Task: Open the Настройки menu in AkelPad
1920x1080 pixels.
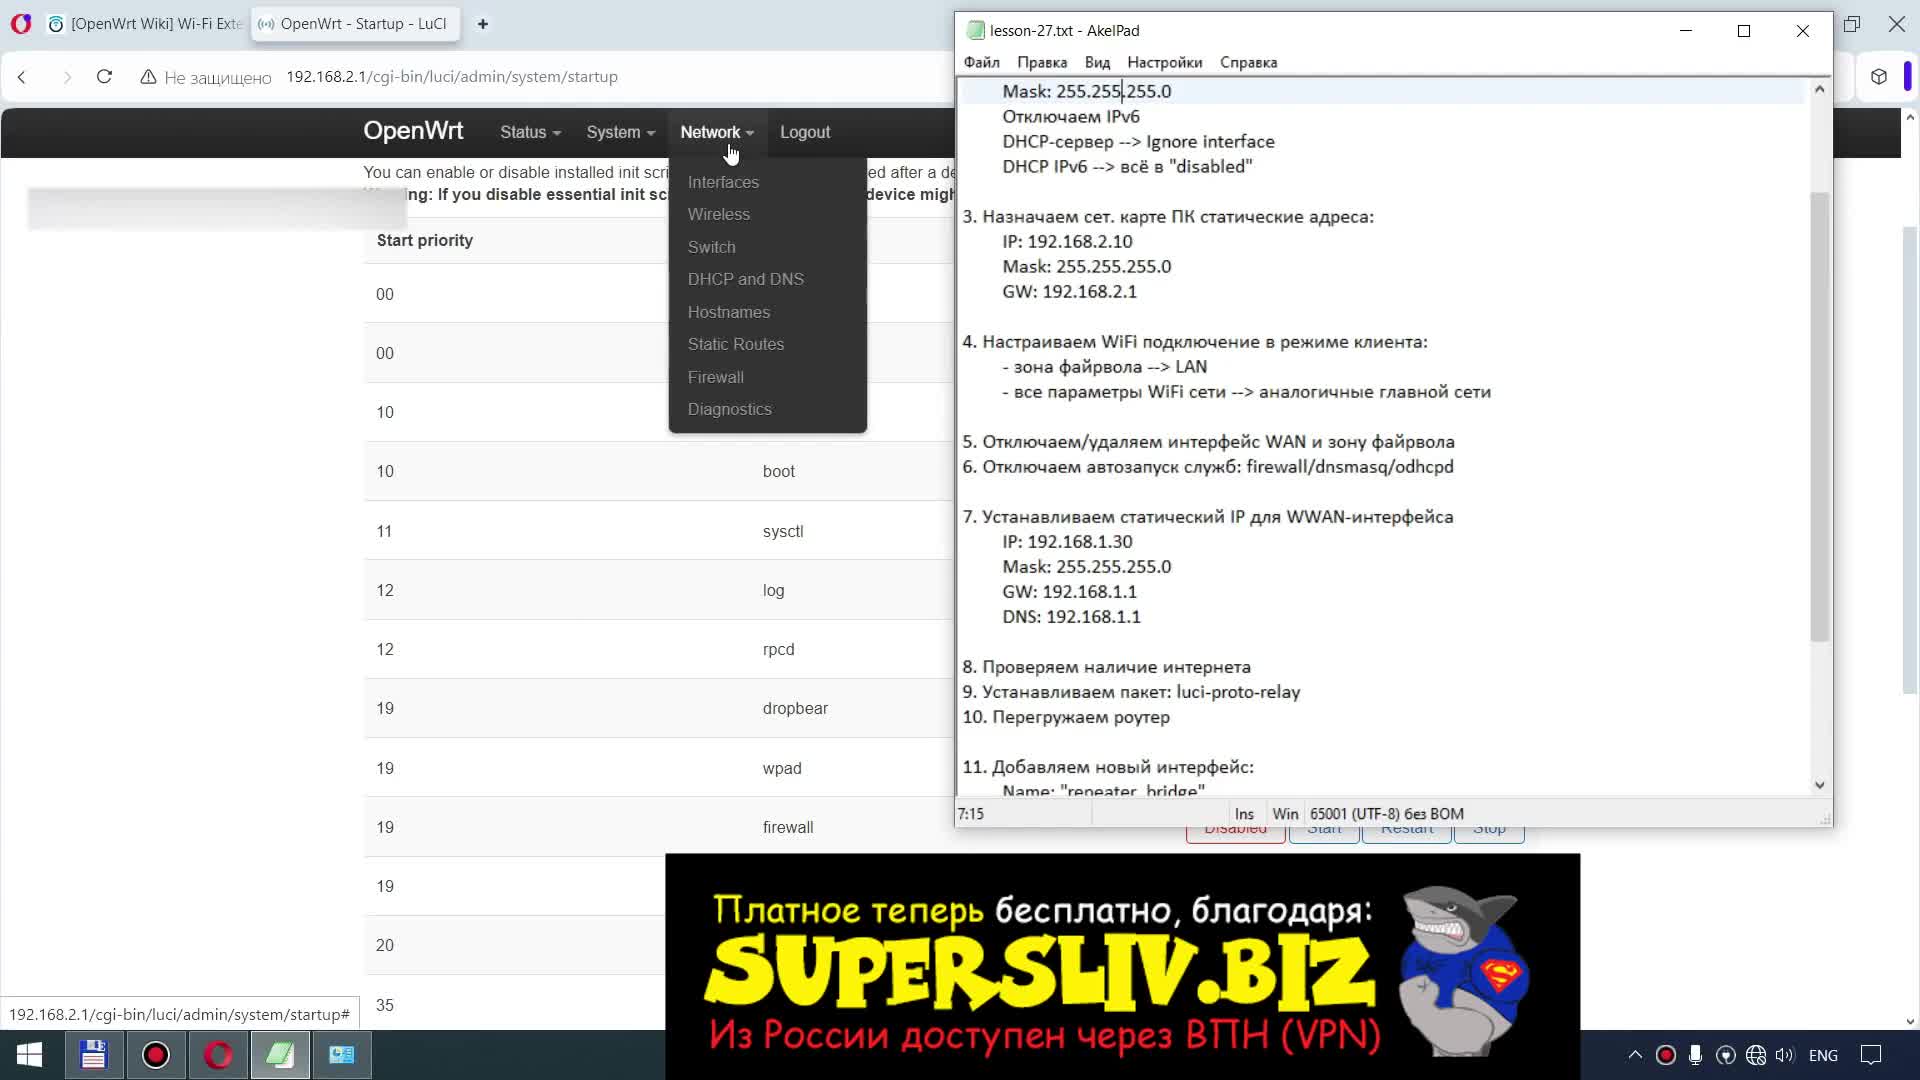Action: [x=1164, y=62]
